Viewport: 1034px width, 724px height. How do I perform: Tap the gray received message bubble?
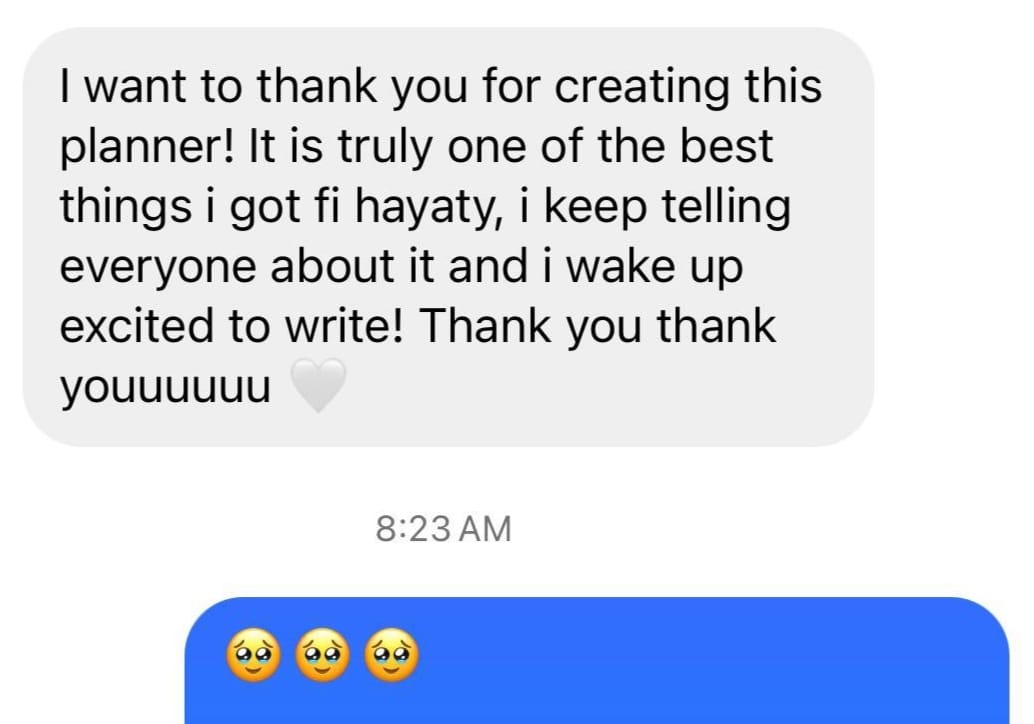point(448,237)
